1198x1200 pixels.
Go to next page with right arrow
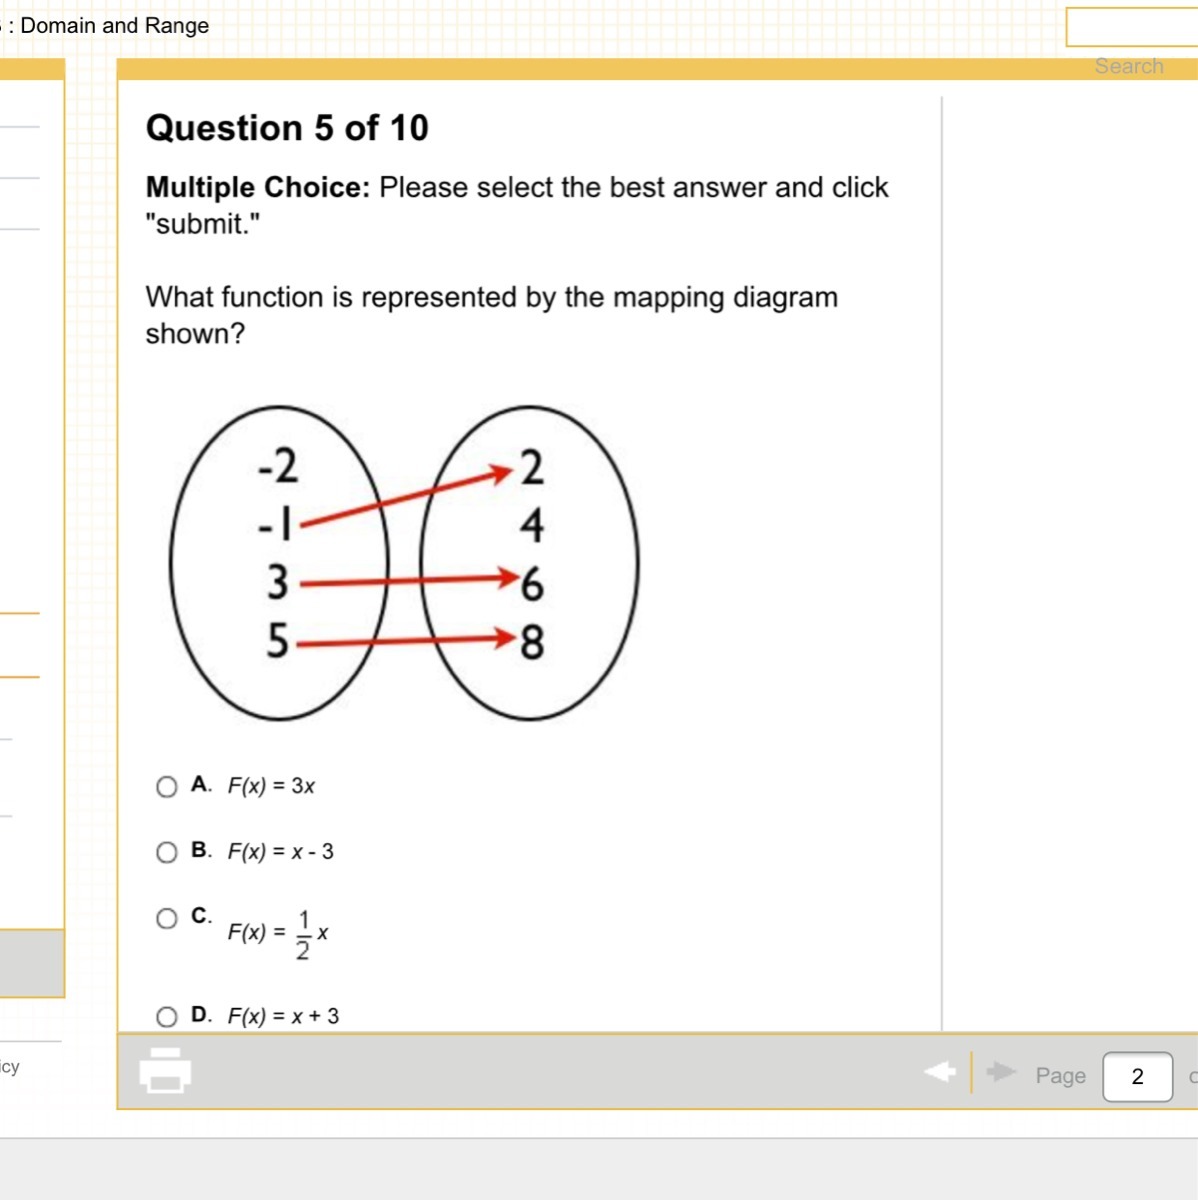(x=1000, y=1072)
